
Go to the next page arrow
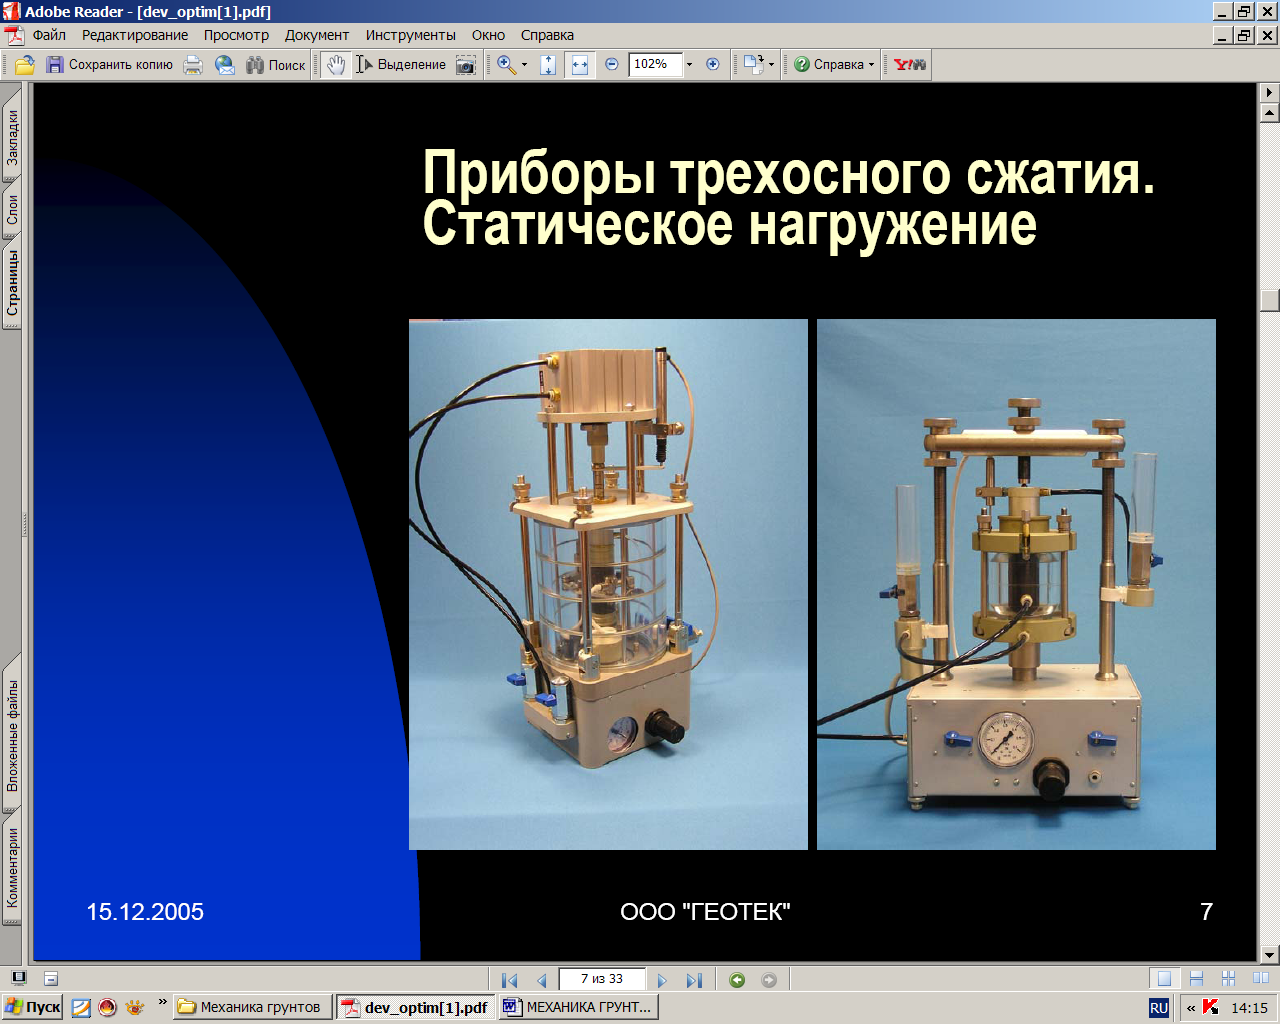click(x=662, y=980)
